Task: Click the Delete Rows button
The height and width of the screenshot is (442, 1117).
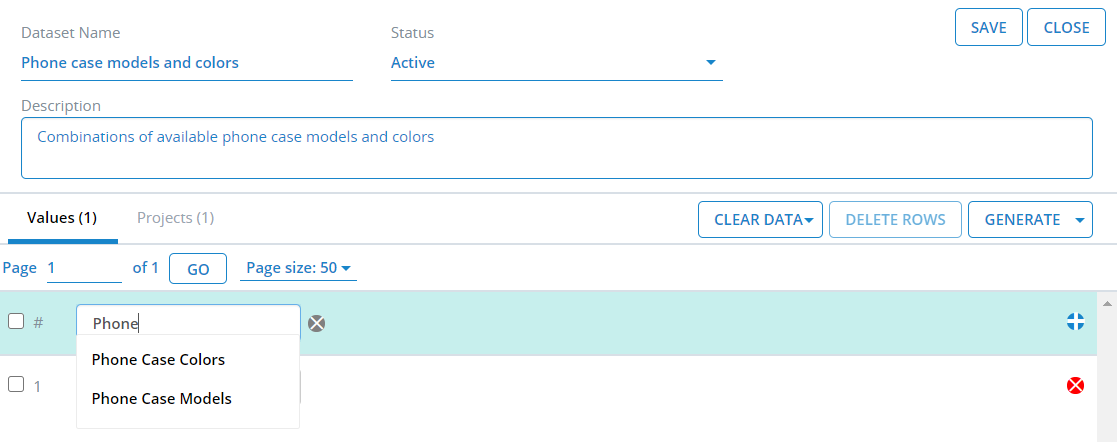Action: [895, 220]
